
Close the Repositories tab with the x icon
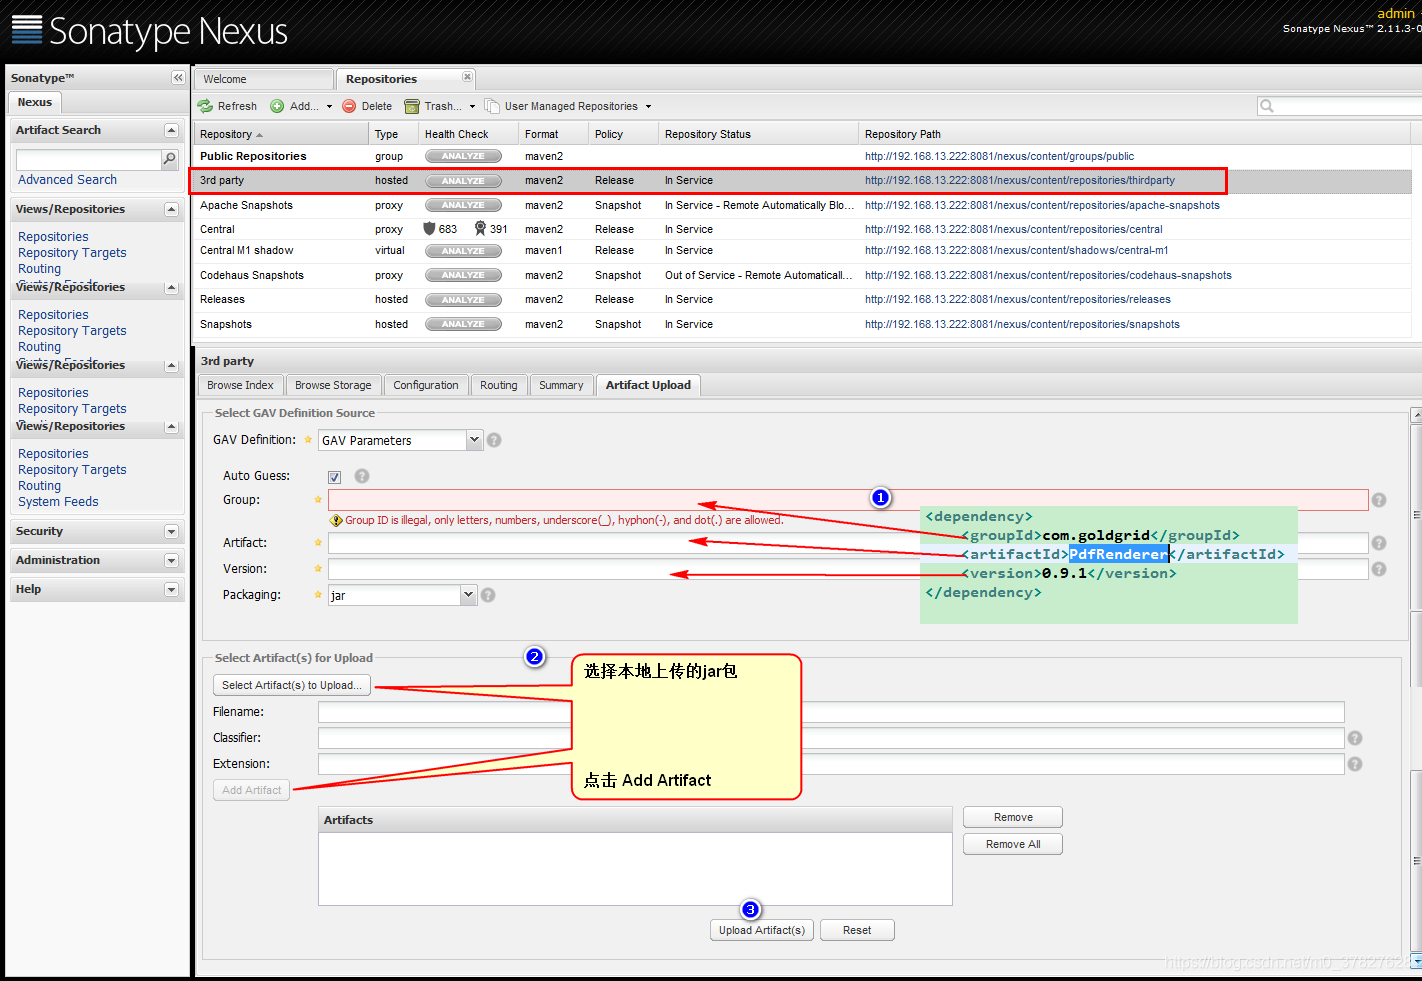click(x=467, y=77)
